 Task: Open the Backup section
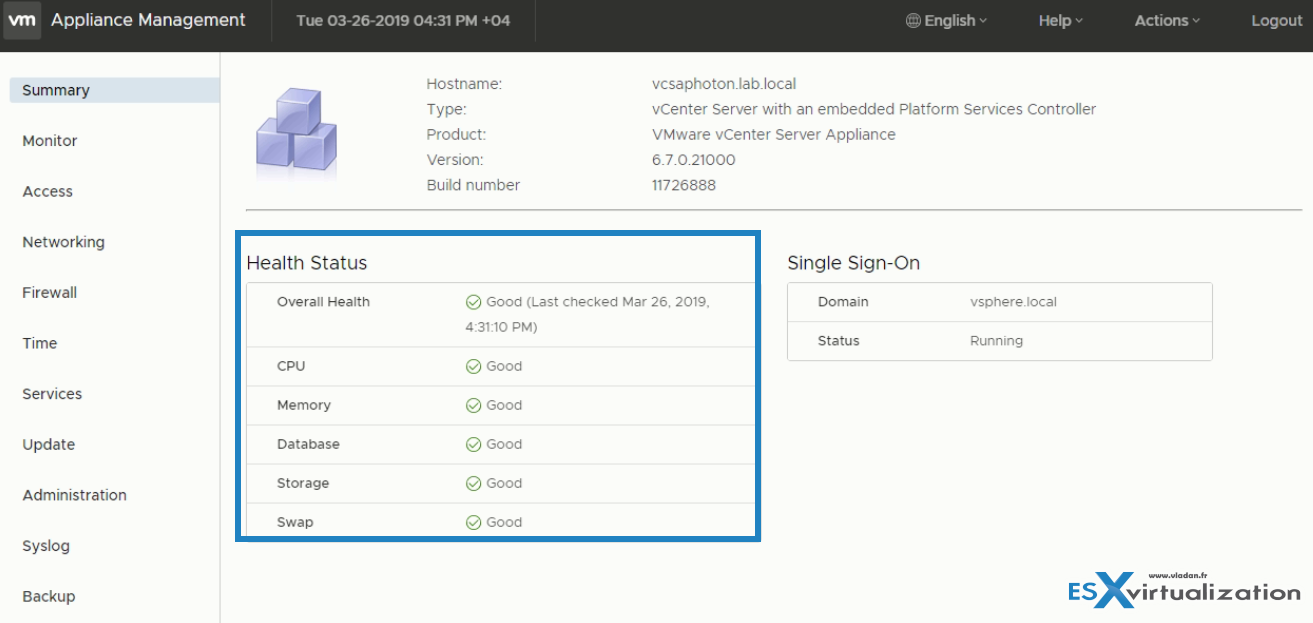pyautogui.click(x=48, y=596)
